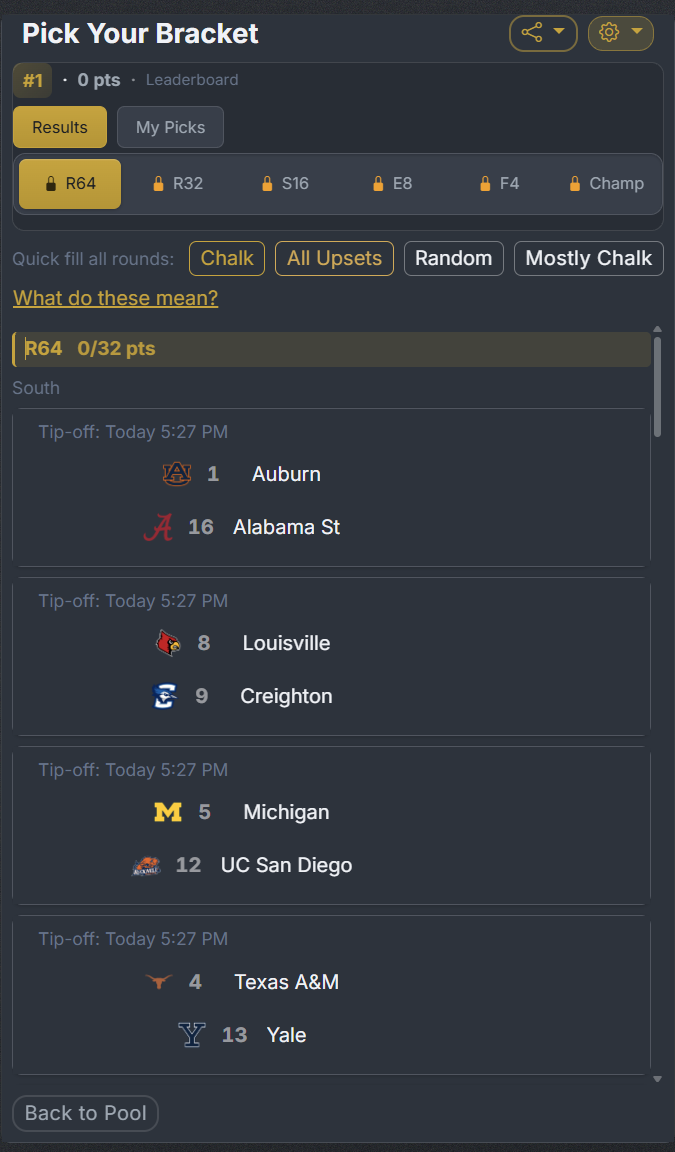Click the share bracket icon
675x1152 pixels.
[x=532, y=33]
